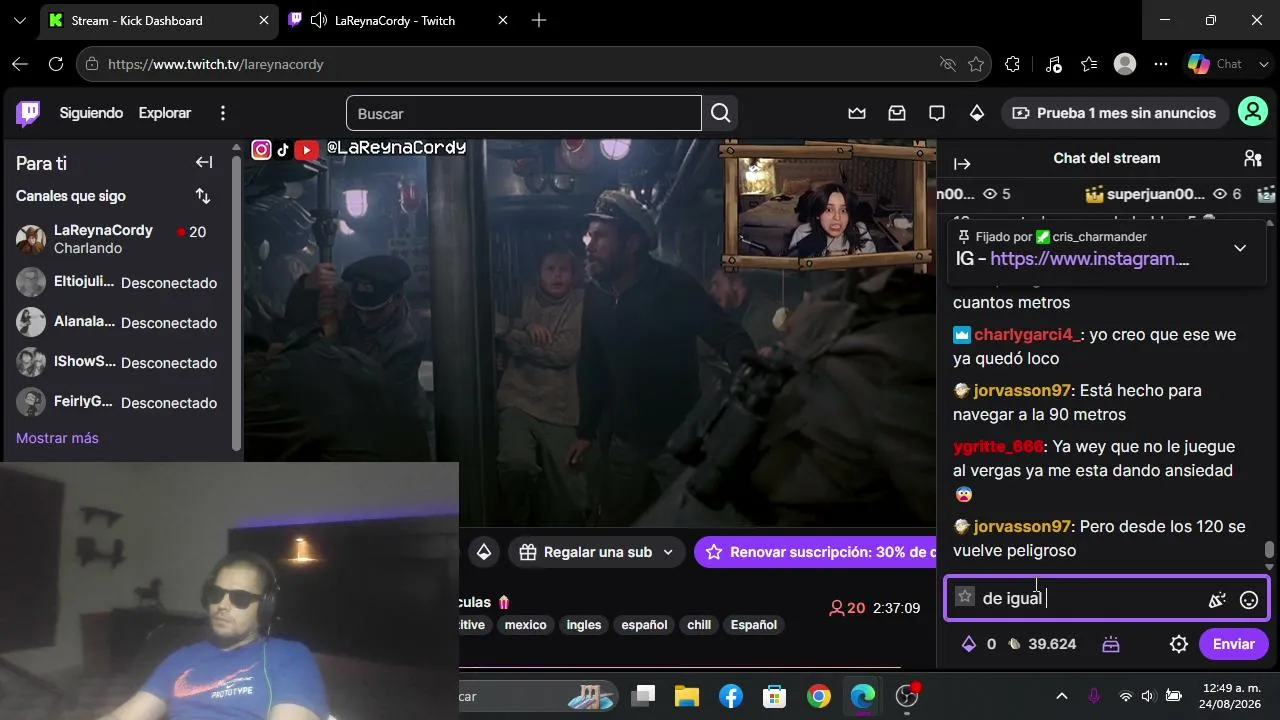Click the chill stream tag
The image size is (1280, 720).
pos(699,625)
